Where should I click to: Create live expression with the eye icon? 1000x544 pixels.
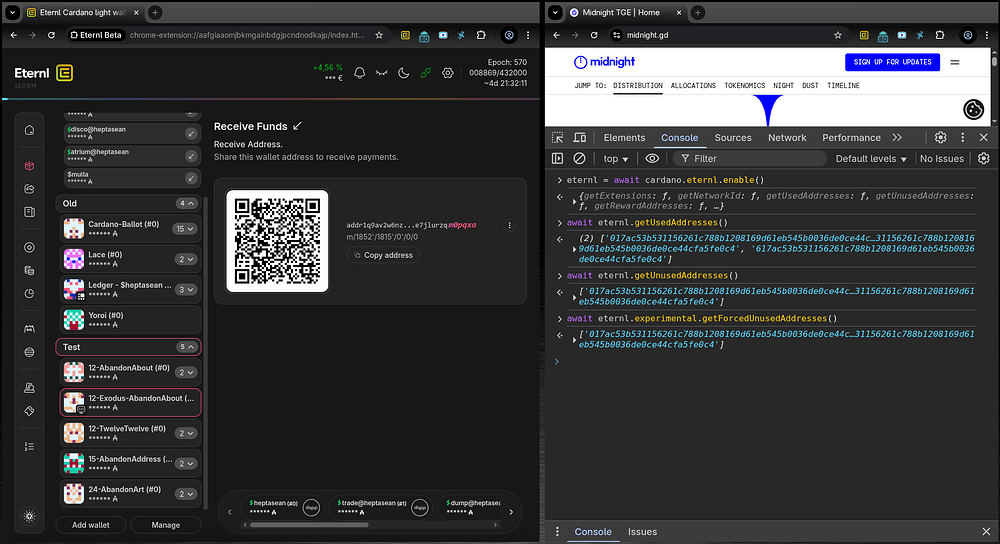click(x=652, y=158)
